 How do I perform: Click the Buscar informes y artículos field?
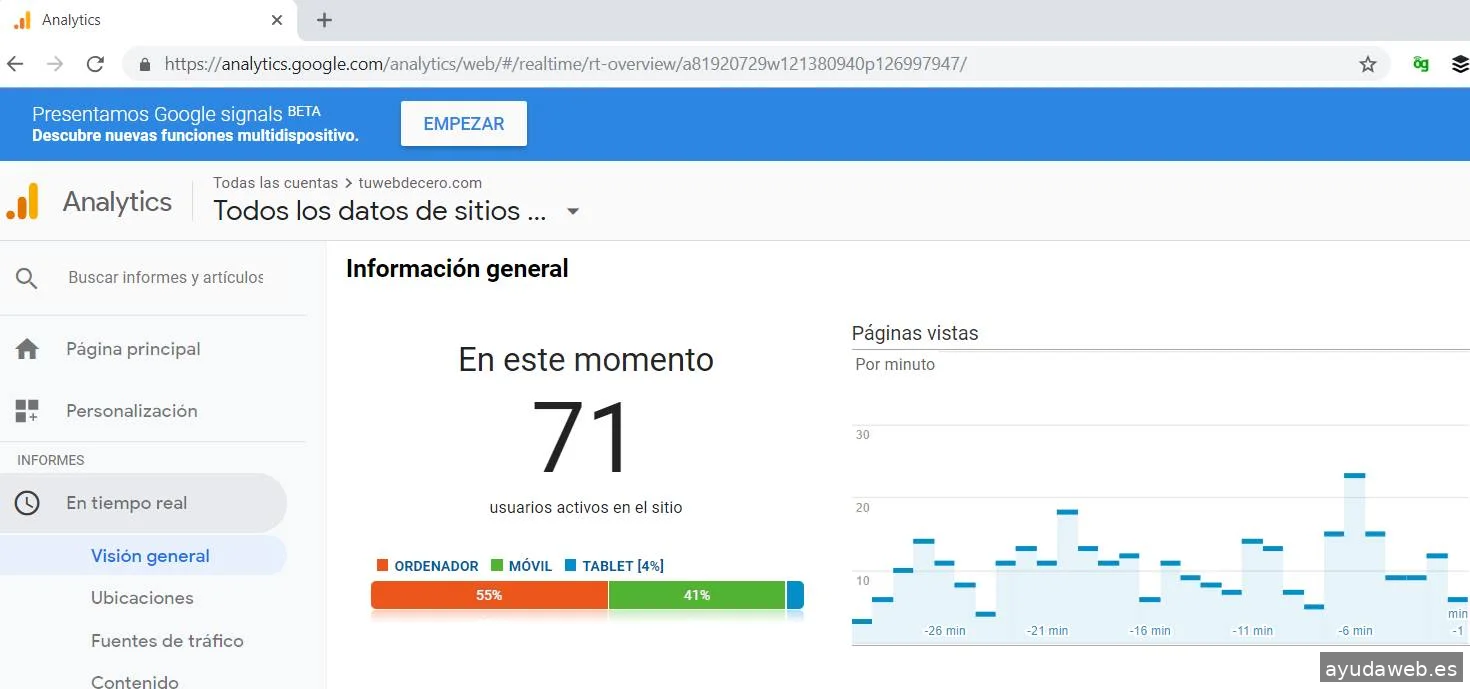(x=166, y=278)
